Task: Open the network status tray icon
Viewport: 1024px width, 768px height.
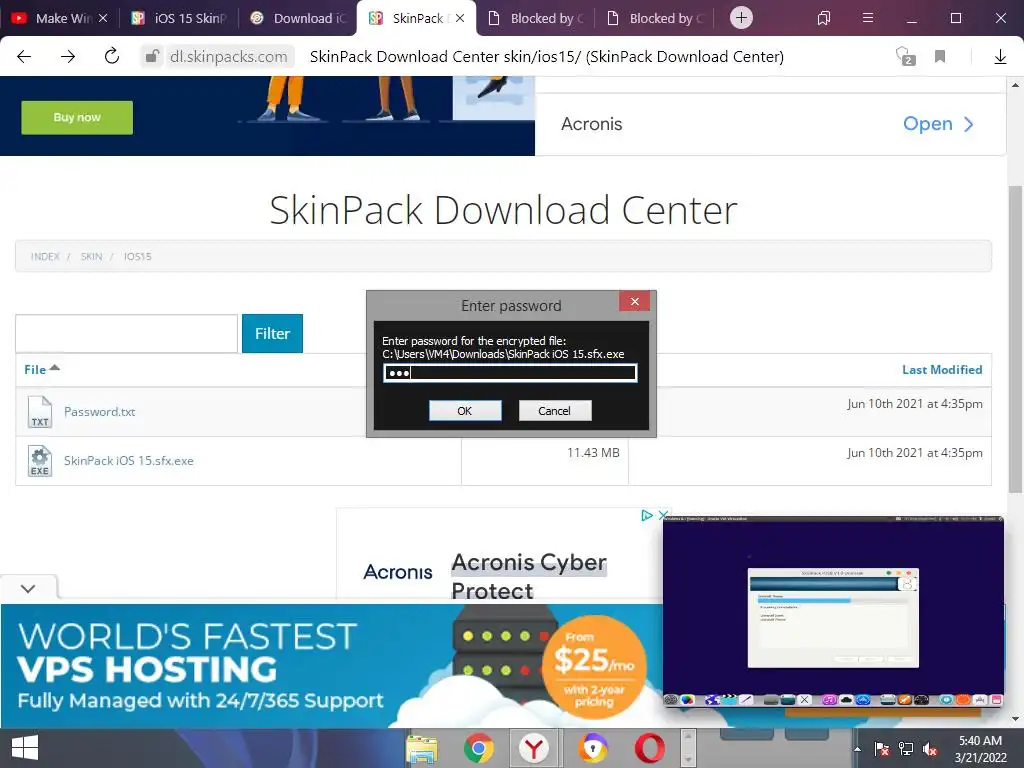Action: point(906,749)
